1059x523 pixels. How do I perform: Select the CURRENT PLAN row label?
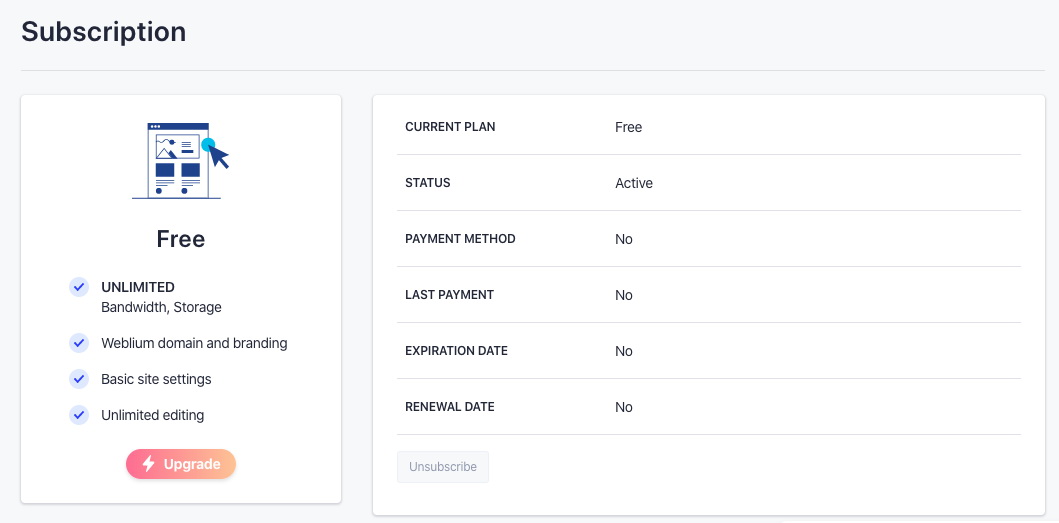(450, 127)
